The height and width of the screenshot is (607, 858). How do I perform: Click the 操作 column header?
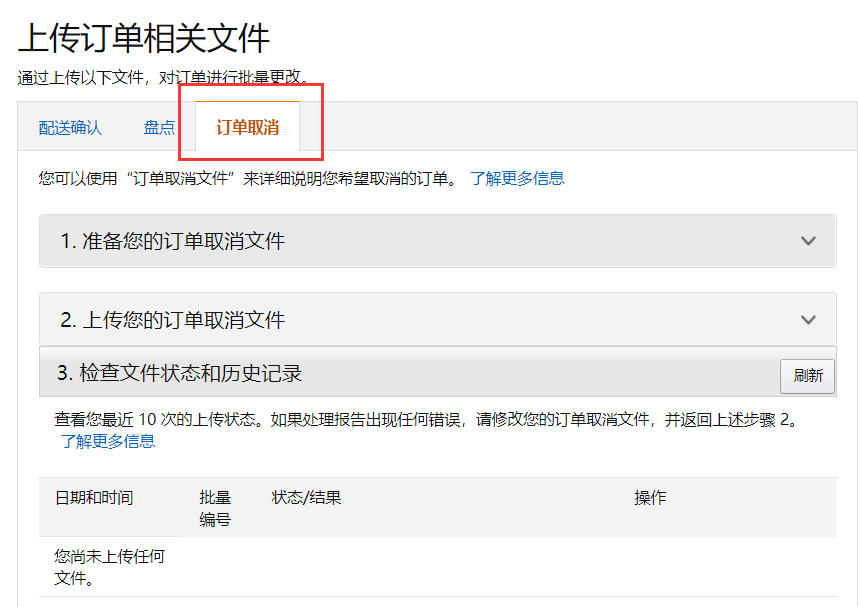(650, 498)
